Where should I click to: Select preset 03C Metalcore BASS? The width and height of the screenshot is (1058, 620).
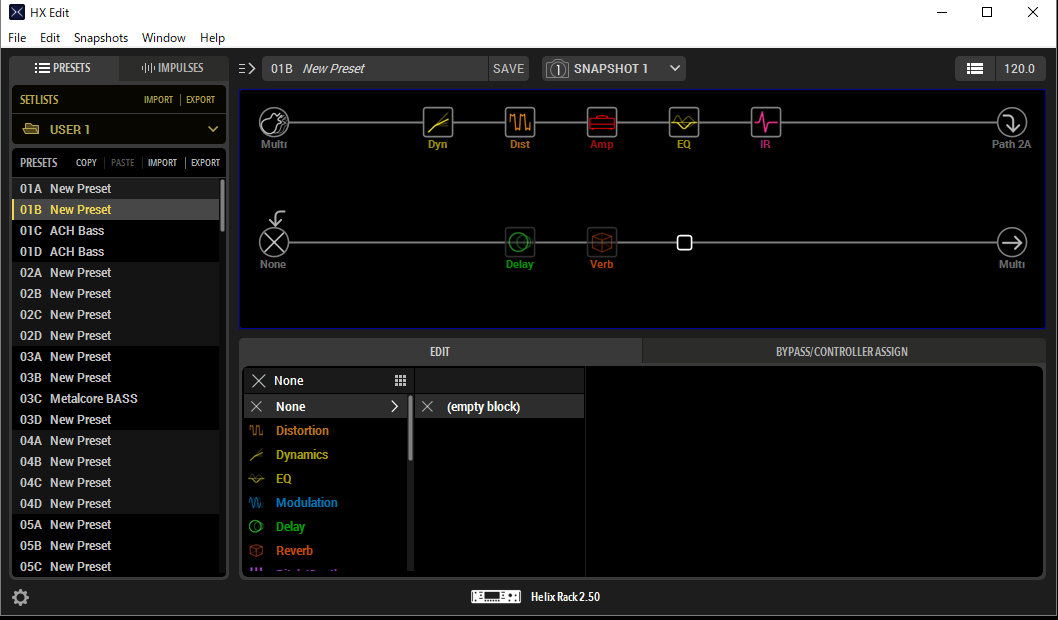click(115, 399)
